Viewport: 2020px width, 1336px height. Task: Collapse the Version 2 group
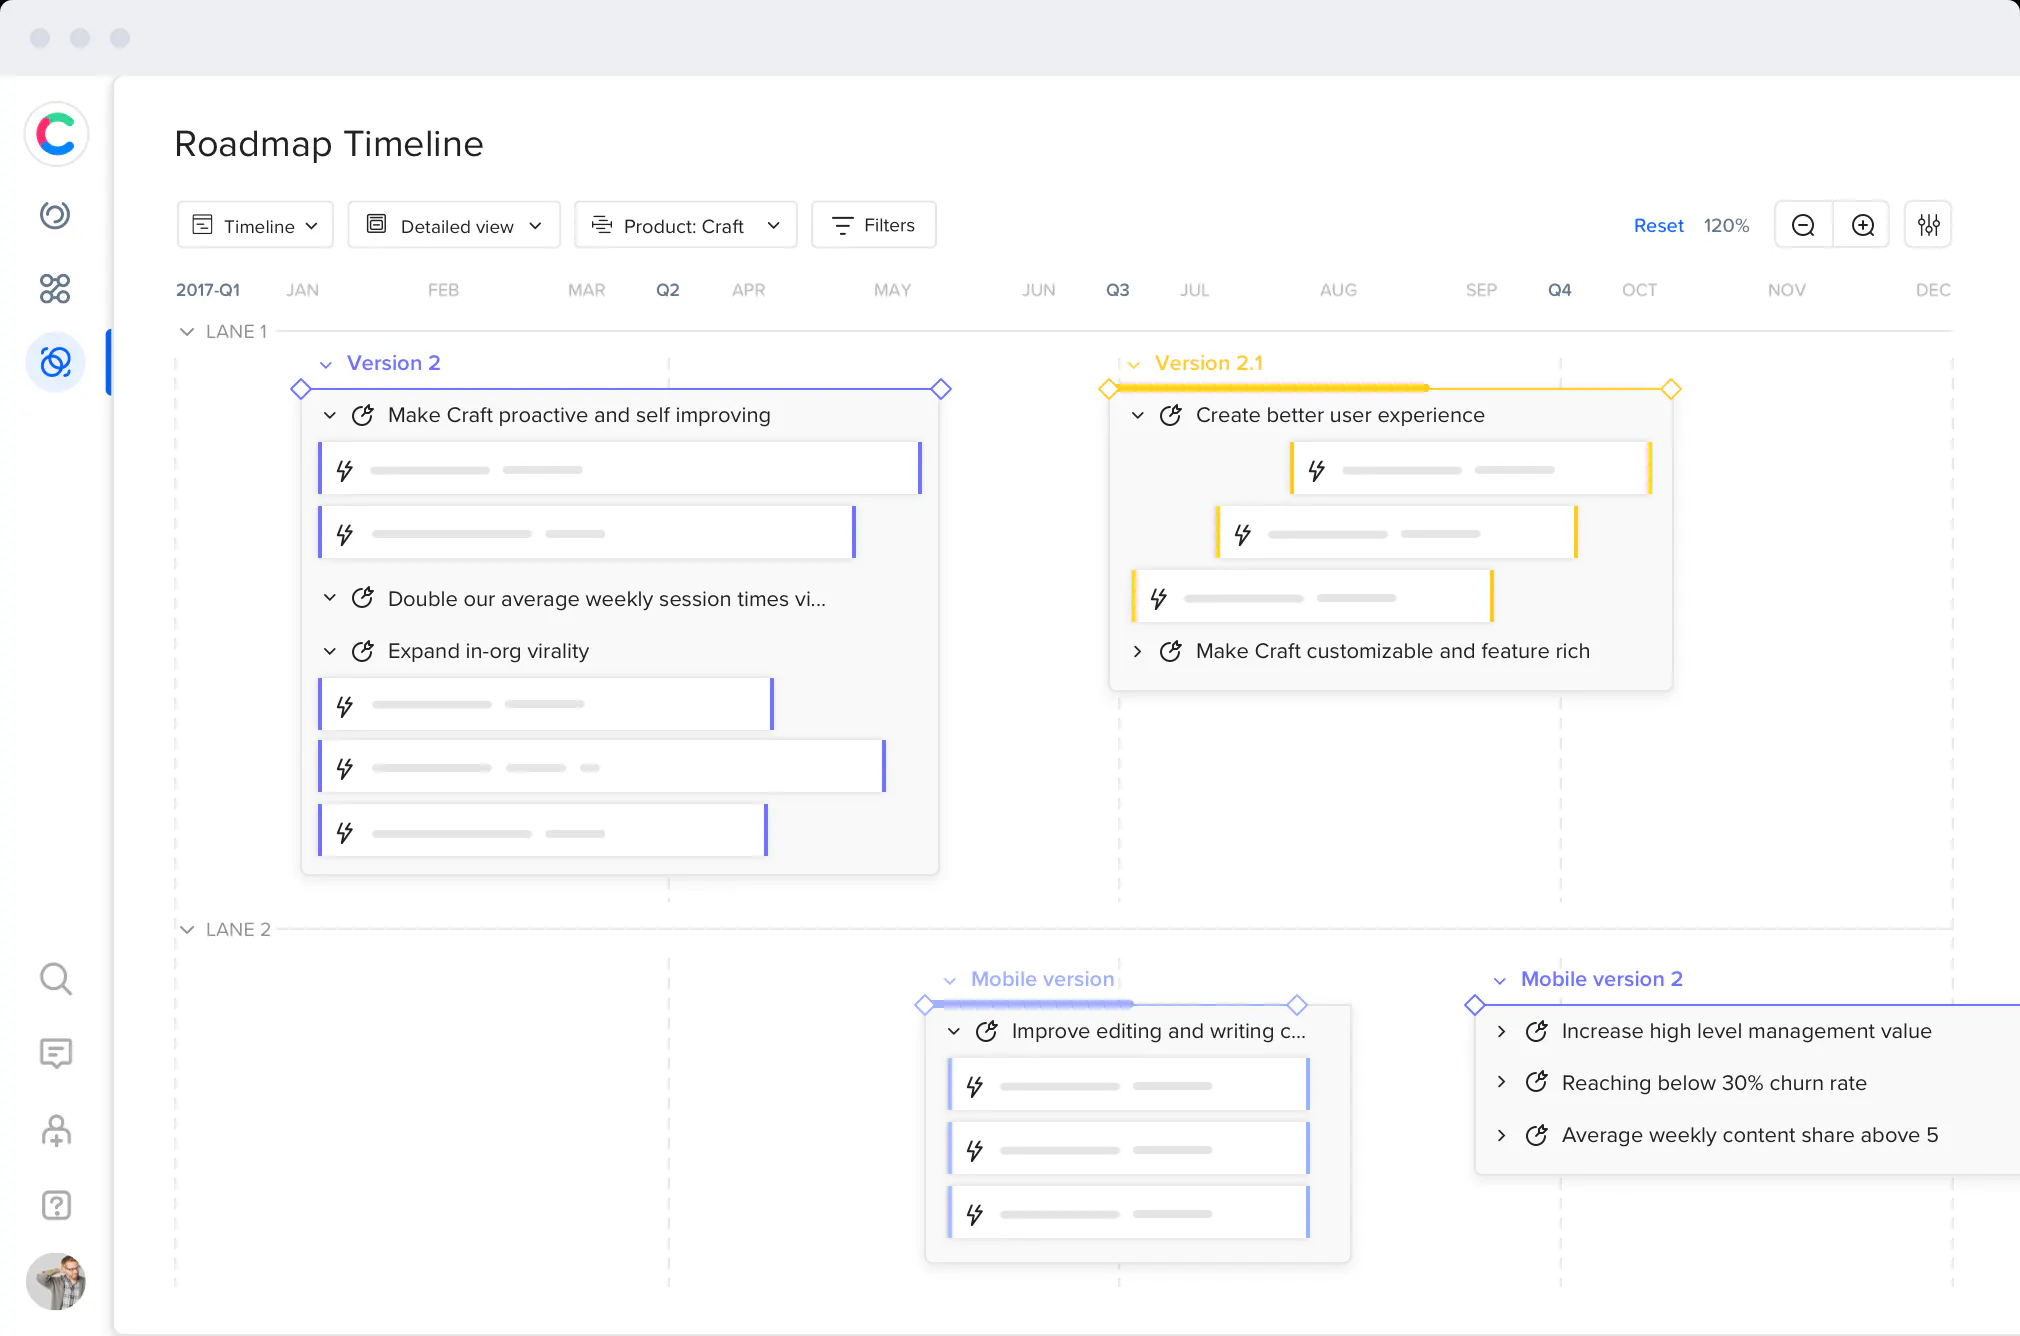click(x=326, y=363)
